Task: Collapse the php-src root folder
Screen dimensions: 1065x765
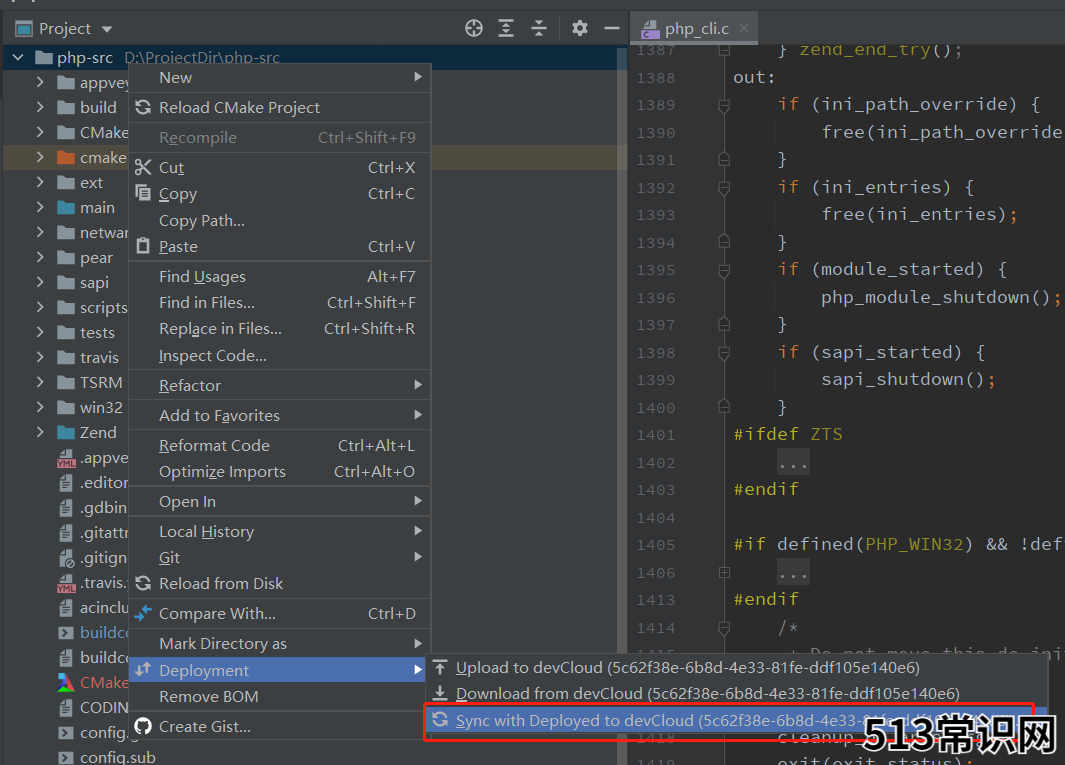Action: (x=18, y=58)
